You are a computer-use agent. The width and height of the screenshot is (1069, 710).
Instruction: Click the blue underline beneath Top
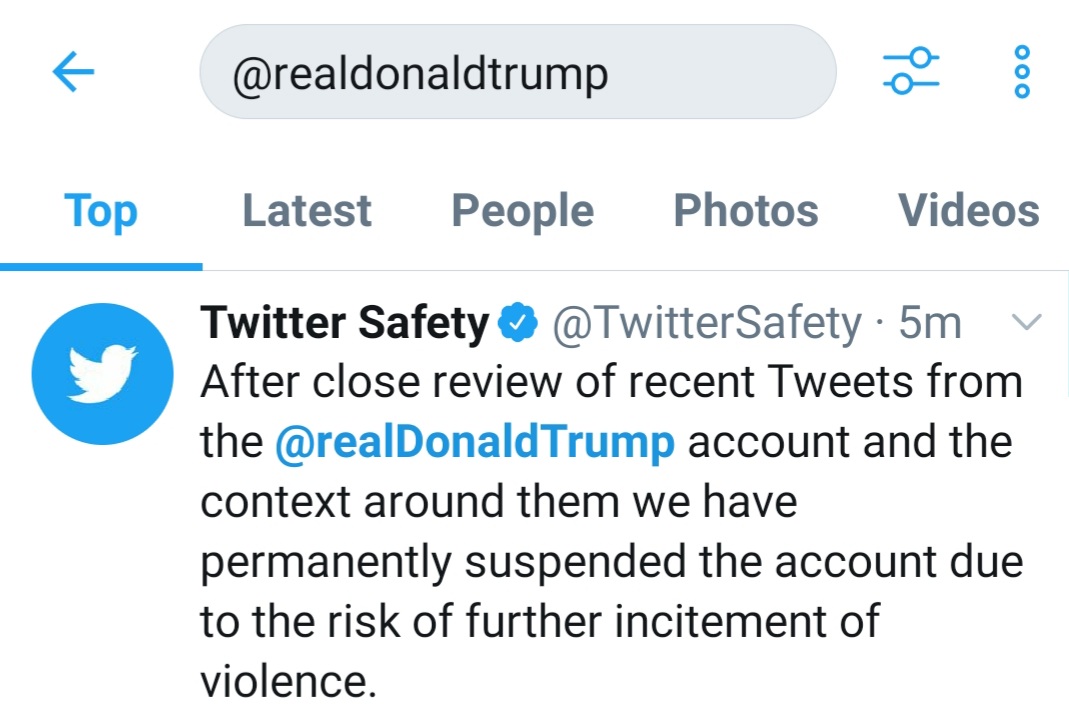coord(100,267)
